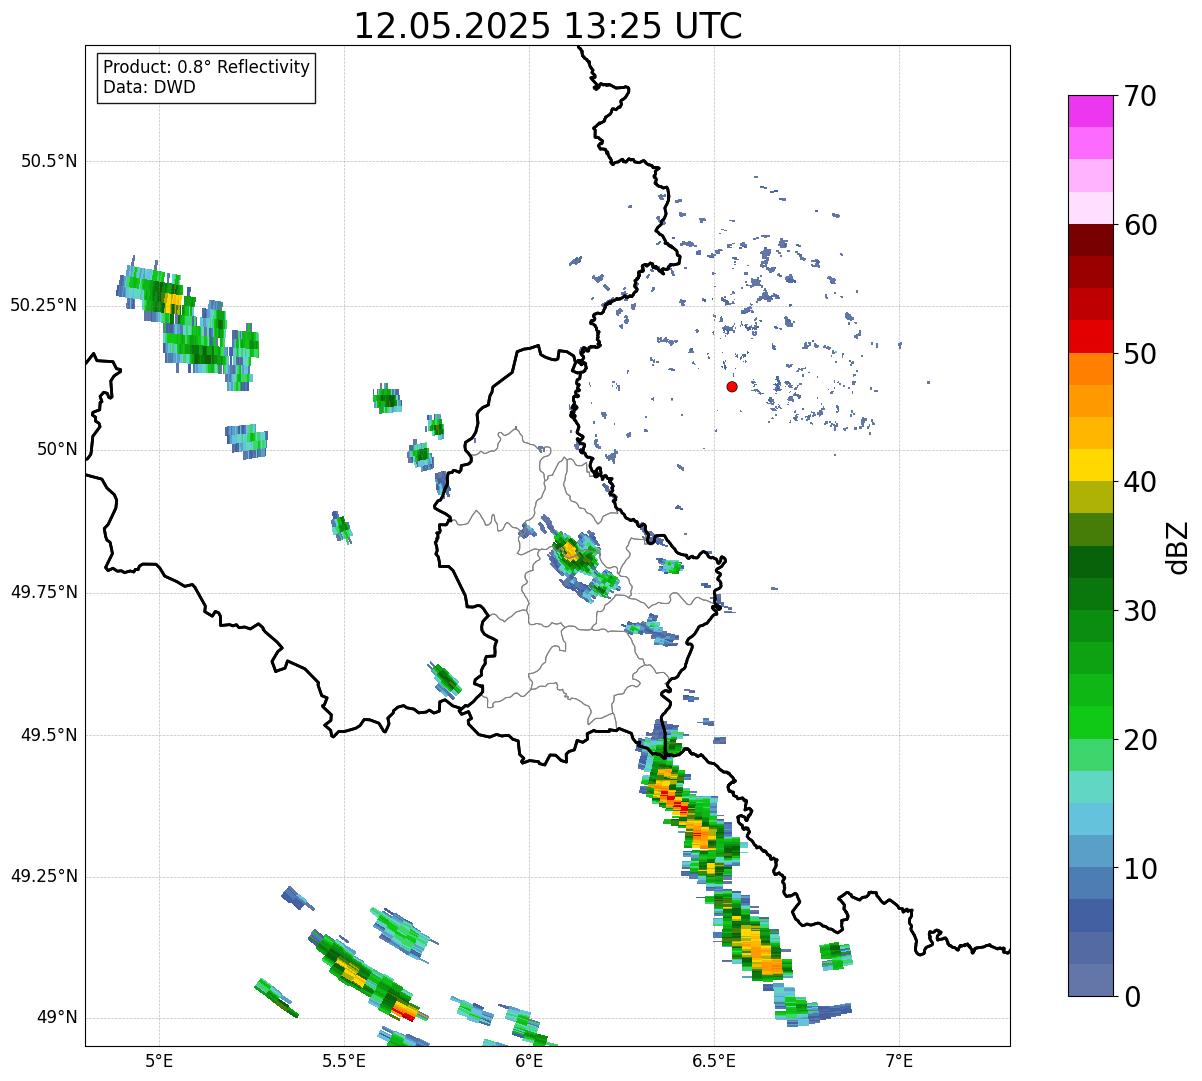Click the 20 tick on the colorbar

pyautogui.click(x=1141, y=740)
